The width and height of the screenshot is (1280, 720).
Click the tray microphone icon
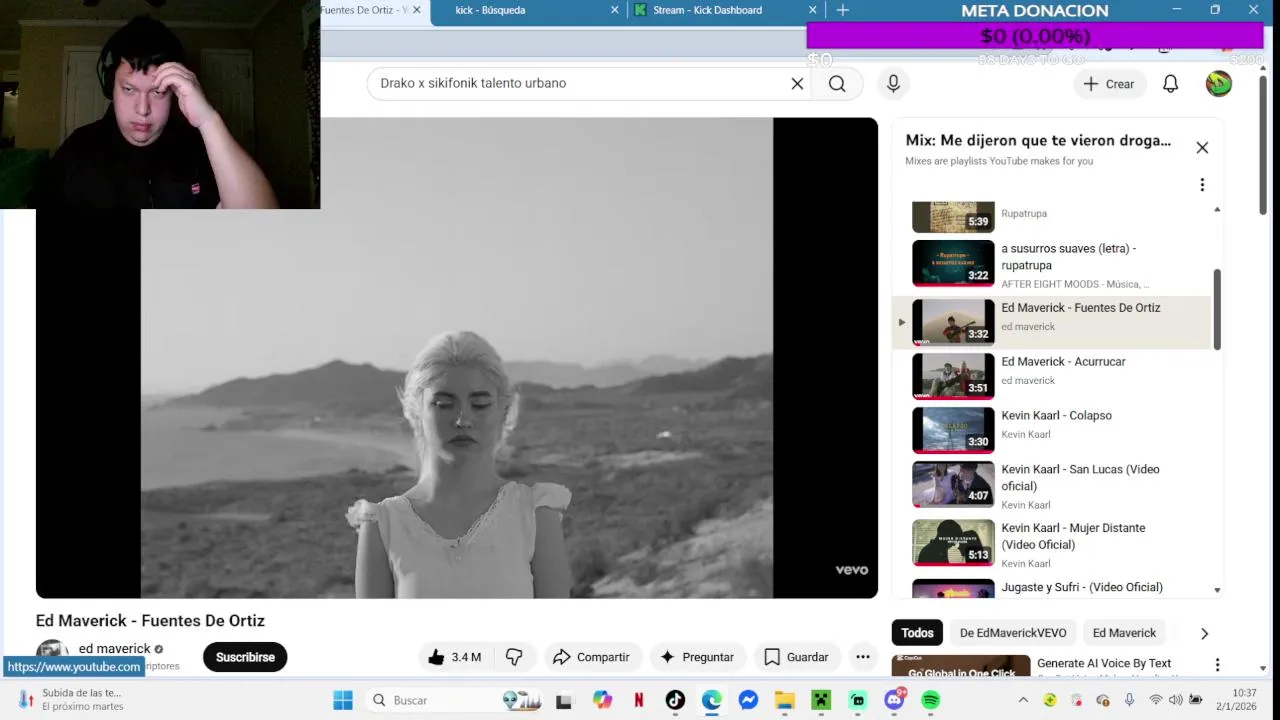click(1129, 700)
